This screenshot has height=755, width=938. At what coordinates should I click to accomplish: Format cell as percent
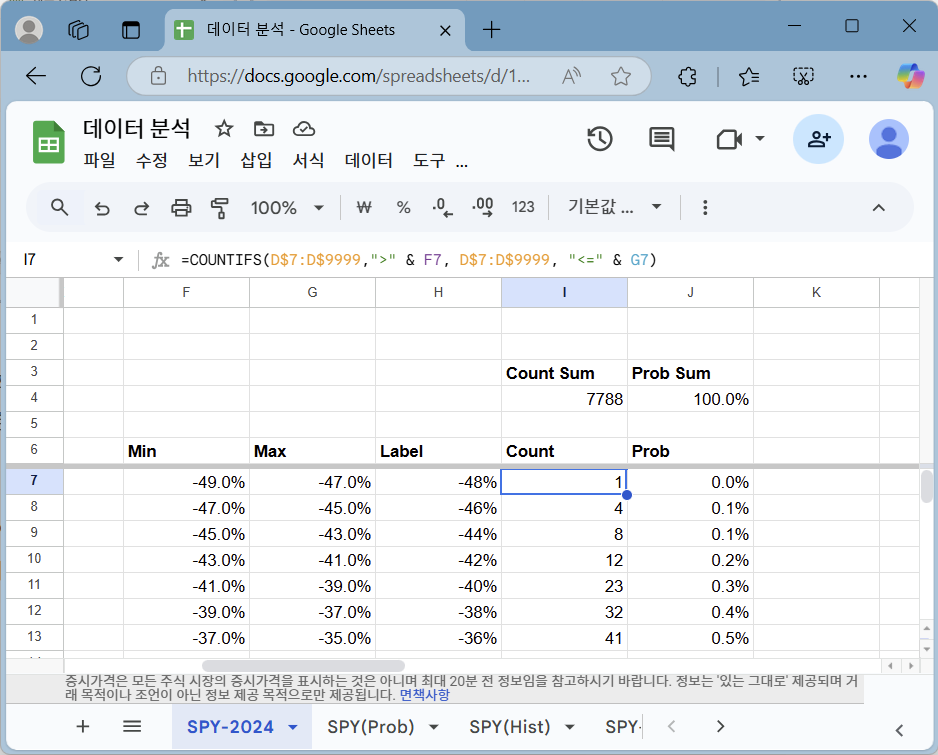click(404, 208)
